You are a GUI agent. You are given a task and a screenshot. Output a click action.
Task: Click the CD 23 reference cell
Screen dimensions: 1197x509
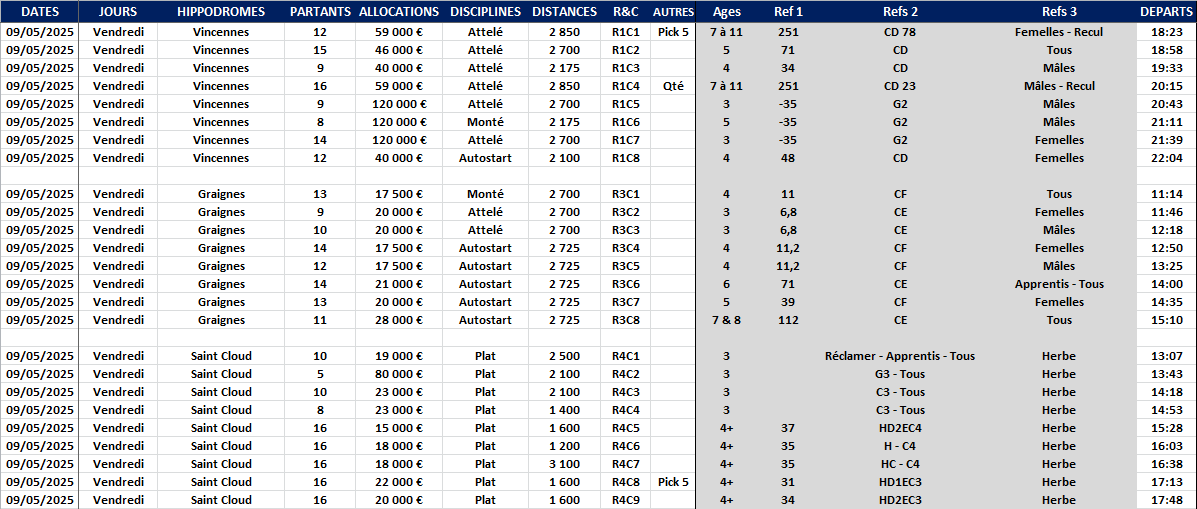click(900, 86)
